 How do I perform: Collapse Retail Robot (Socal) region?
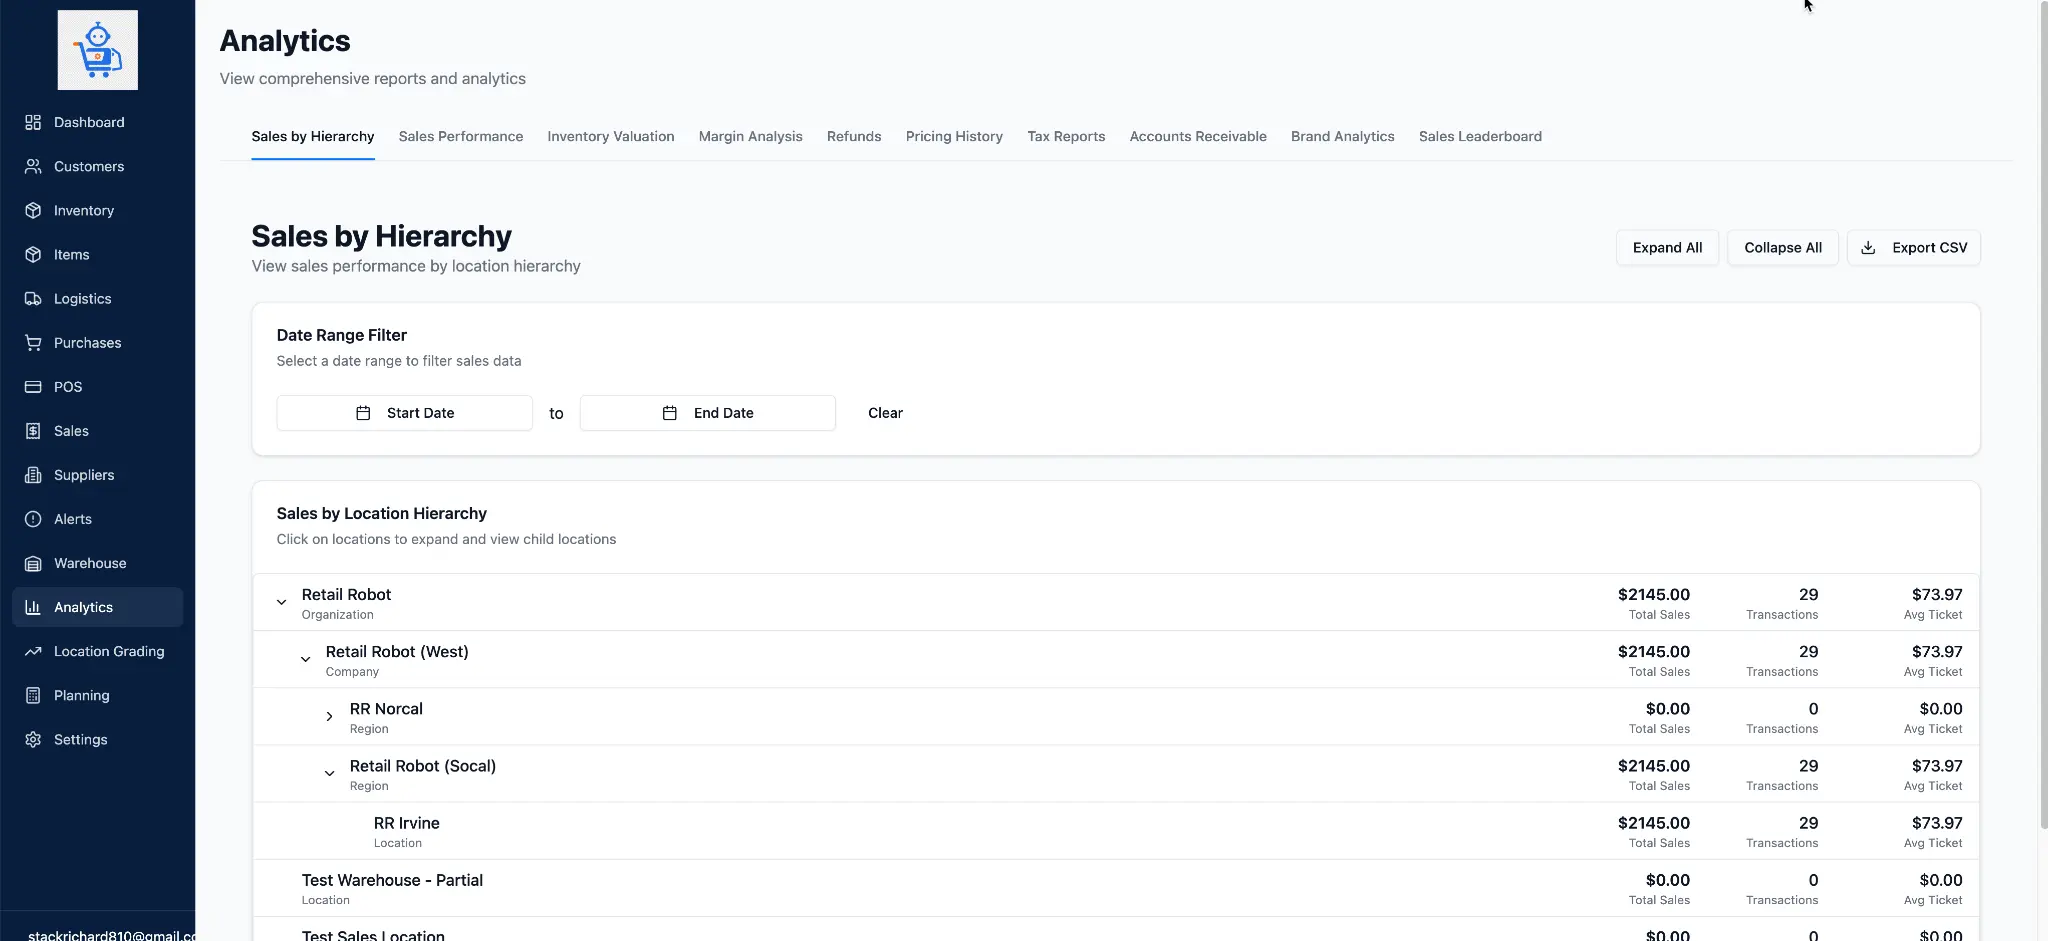[x=329, y=773]
